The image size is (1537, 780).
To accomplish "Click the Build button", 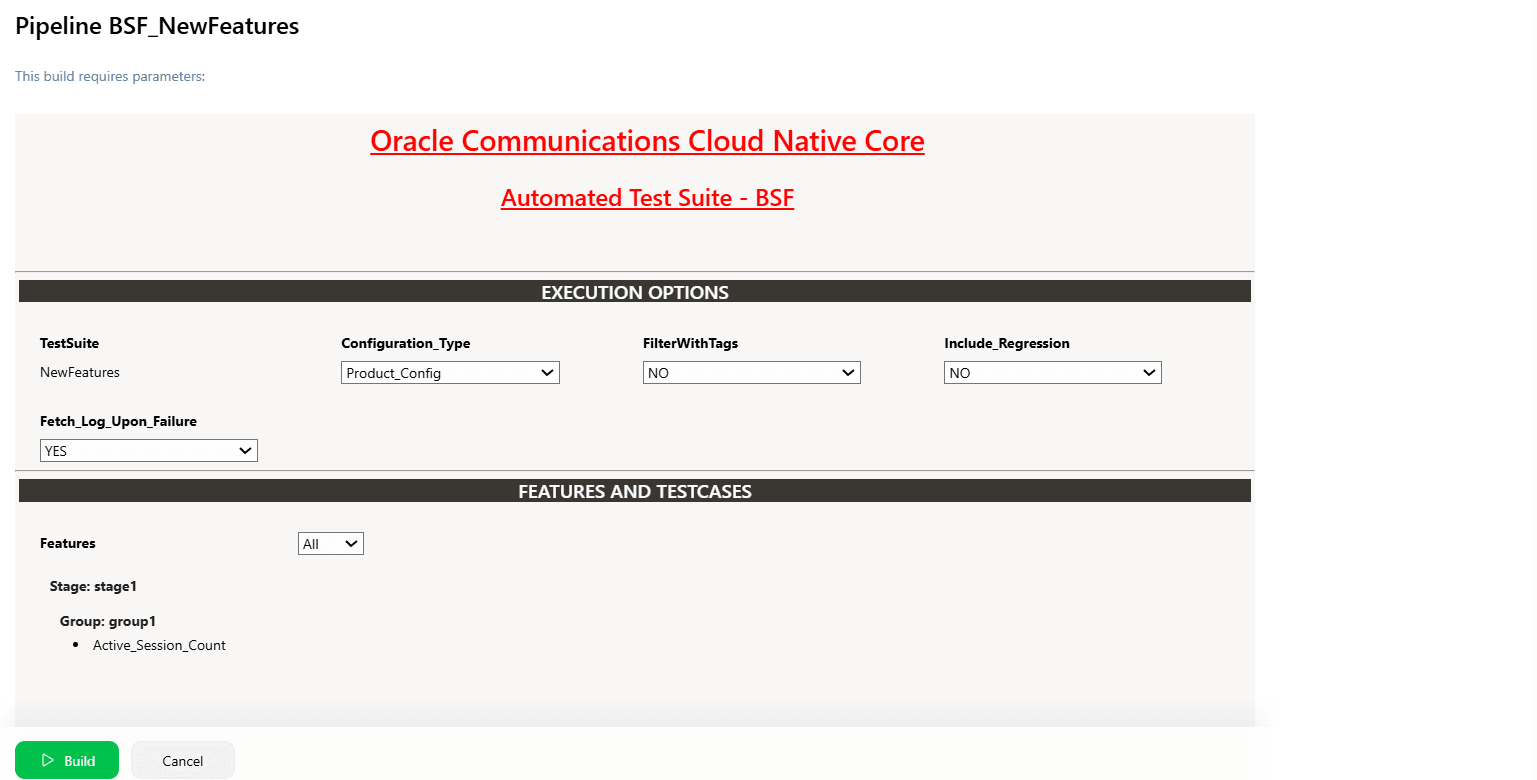I will (x=67, y=760).
